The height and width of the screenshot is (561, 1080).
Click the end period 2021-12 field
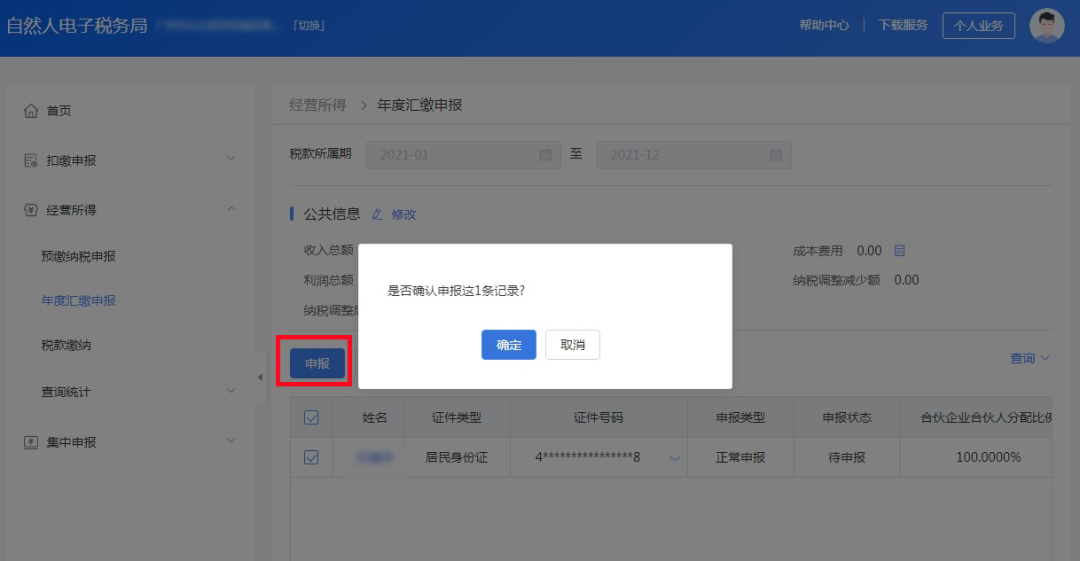694,155
